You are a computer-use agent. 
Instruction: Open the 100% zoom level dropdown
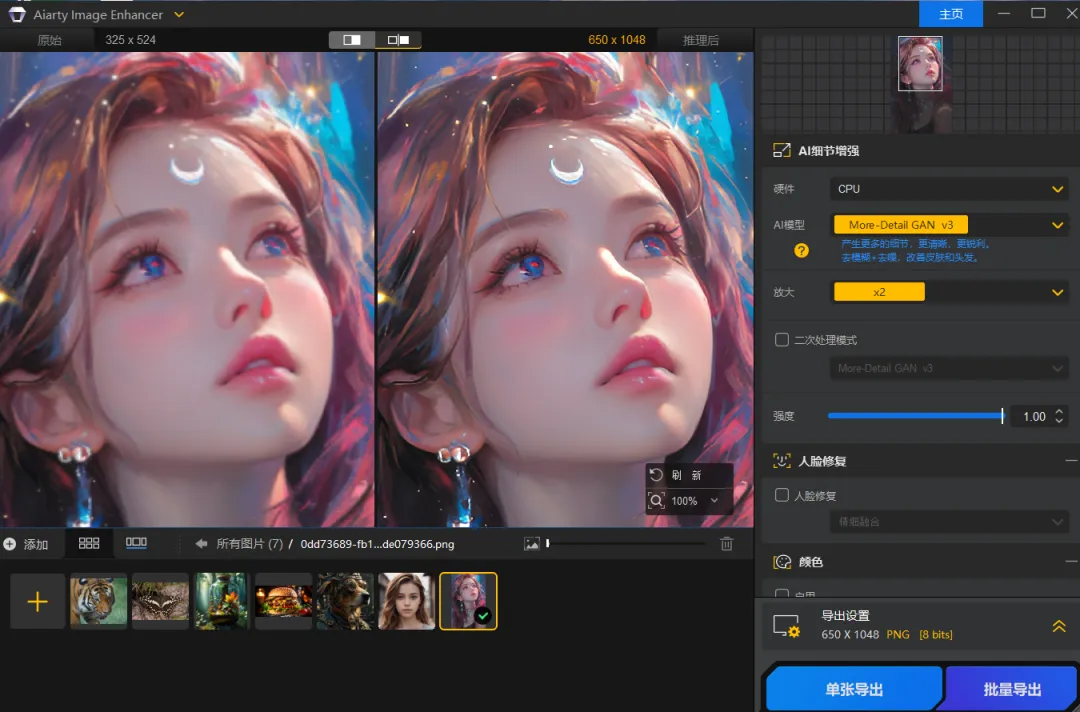coord(695,501)
